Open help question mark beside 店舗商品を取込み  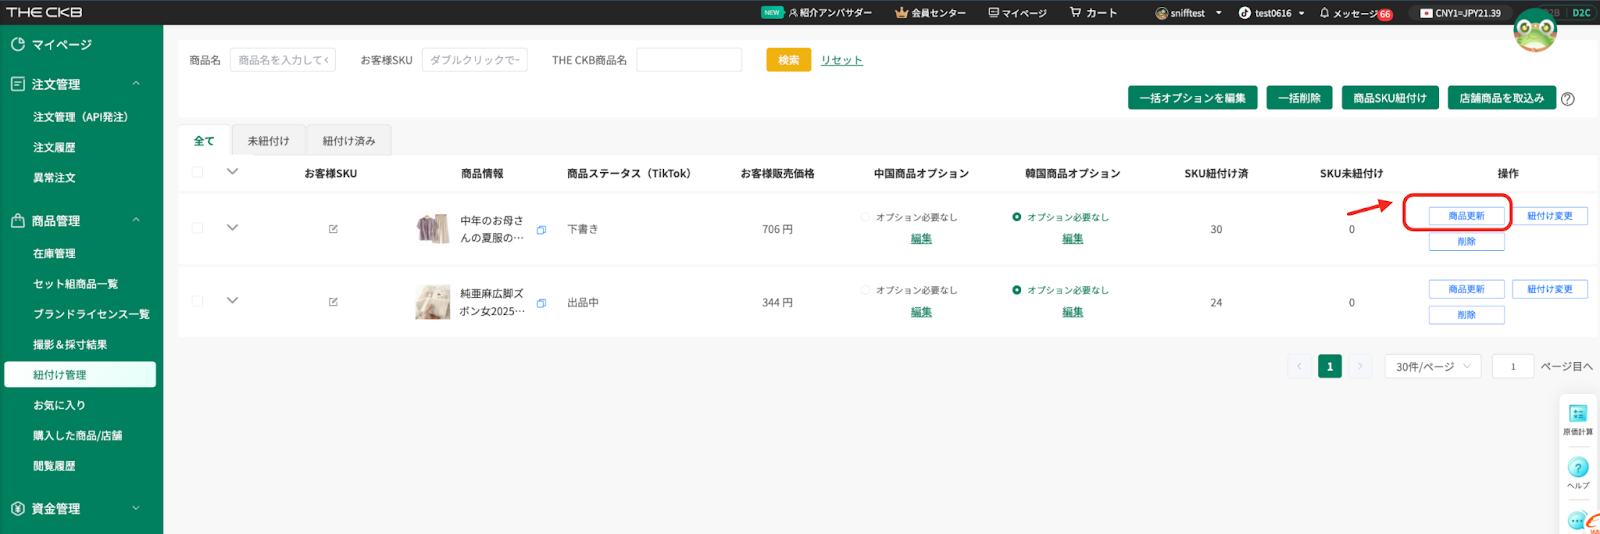click(1567, 99)
